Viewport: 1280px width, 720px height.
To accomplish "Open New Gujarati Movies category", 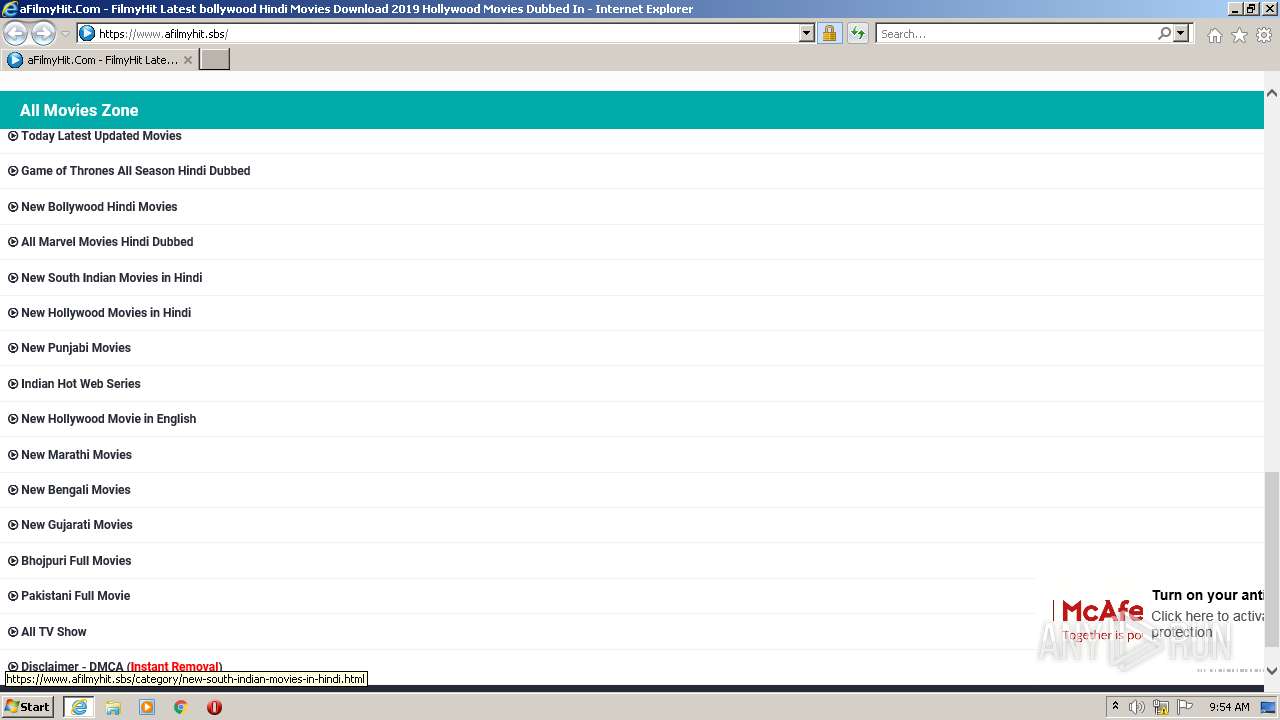I will click(77, 525).
